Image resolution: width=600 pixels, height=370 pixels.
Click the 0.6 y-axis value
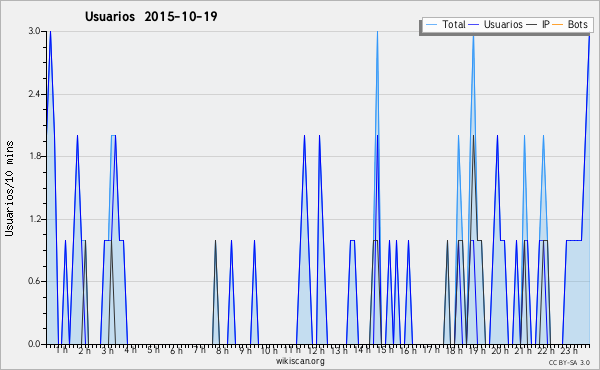34,281
